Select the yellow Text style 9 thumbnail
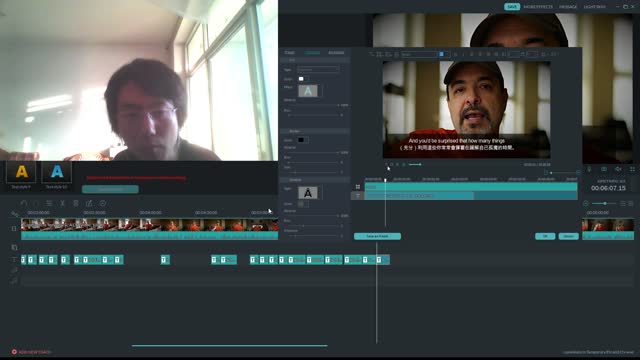640x360 pixels. 21,172
